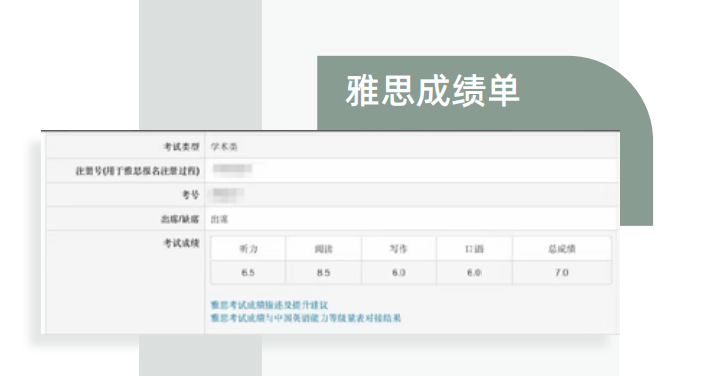Screen dimensions: 709x376
Task: Select the 总成绩 column header
Action: pos(562,249)
